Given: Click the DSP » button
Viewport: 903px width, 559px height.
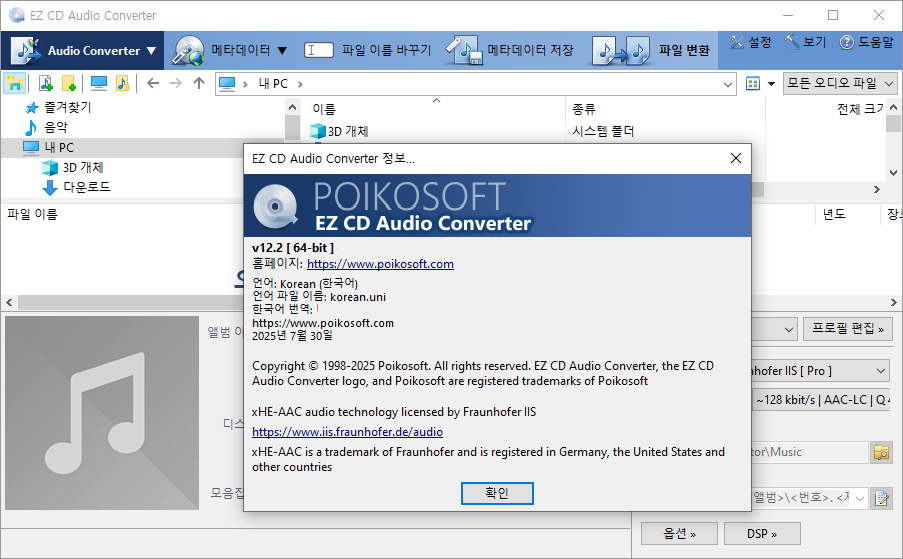Looking at the screenshot, I should pos(762,534).
